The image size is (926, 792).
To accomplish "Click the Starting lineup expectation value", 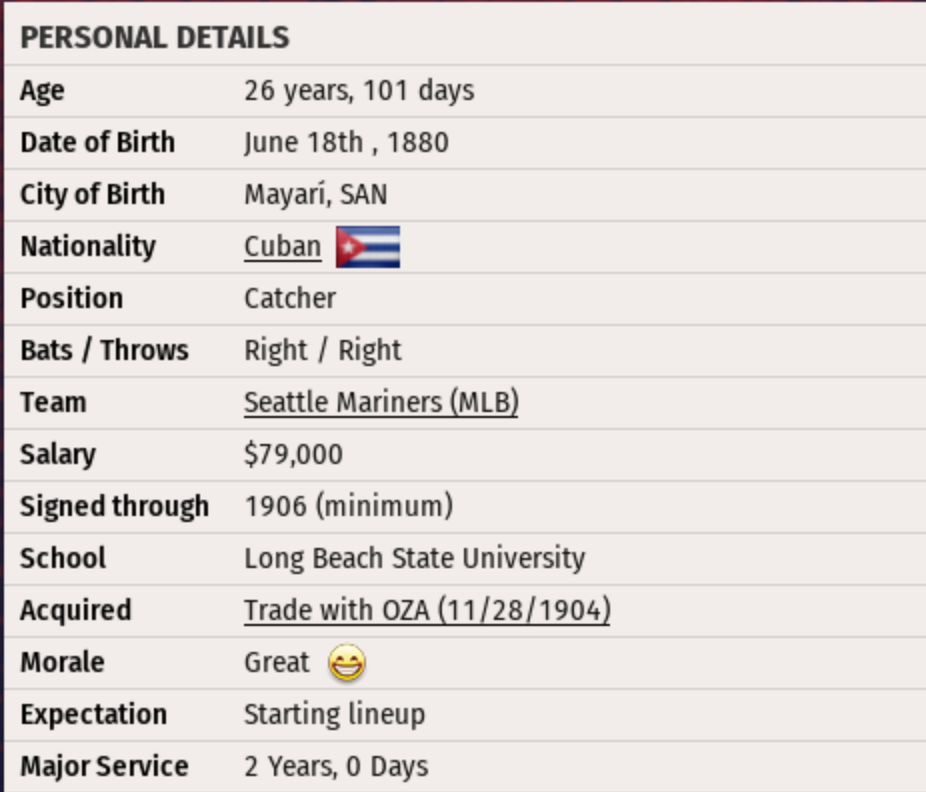I will pyautogui.click(x=334, y=715).
